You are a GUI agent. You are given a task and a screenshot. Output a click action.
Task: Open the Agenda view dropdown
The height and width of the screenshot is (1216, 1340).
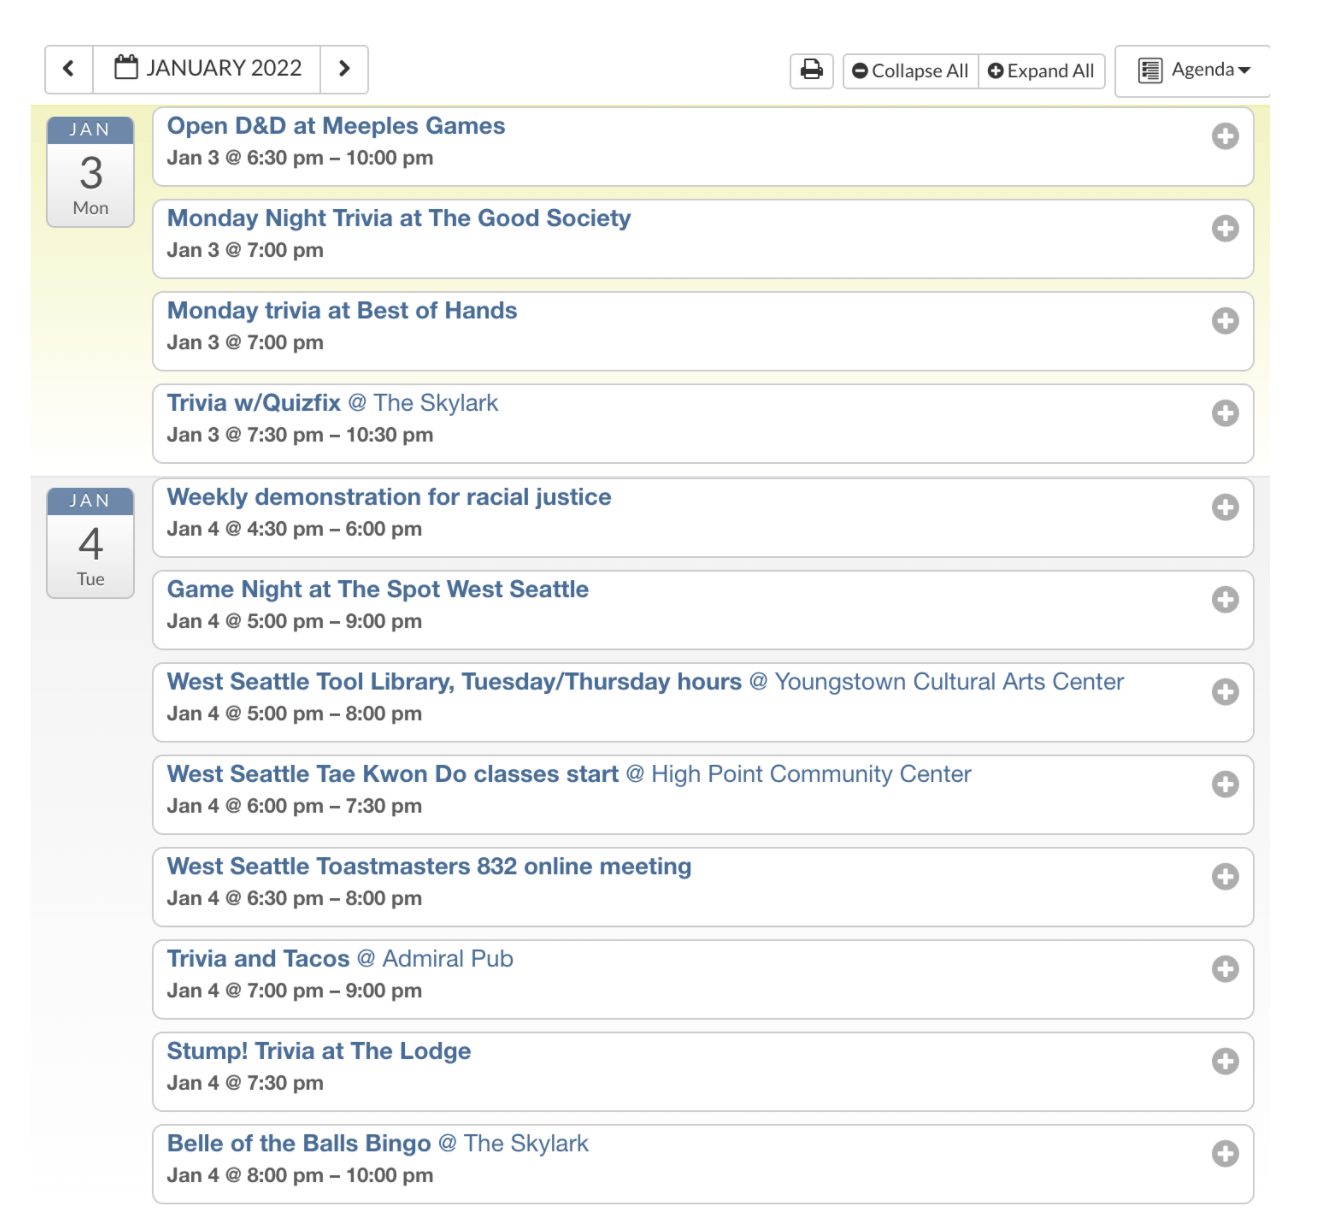coord(1194,70)
